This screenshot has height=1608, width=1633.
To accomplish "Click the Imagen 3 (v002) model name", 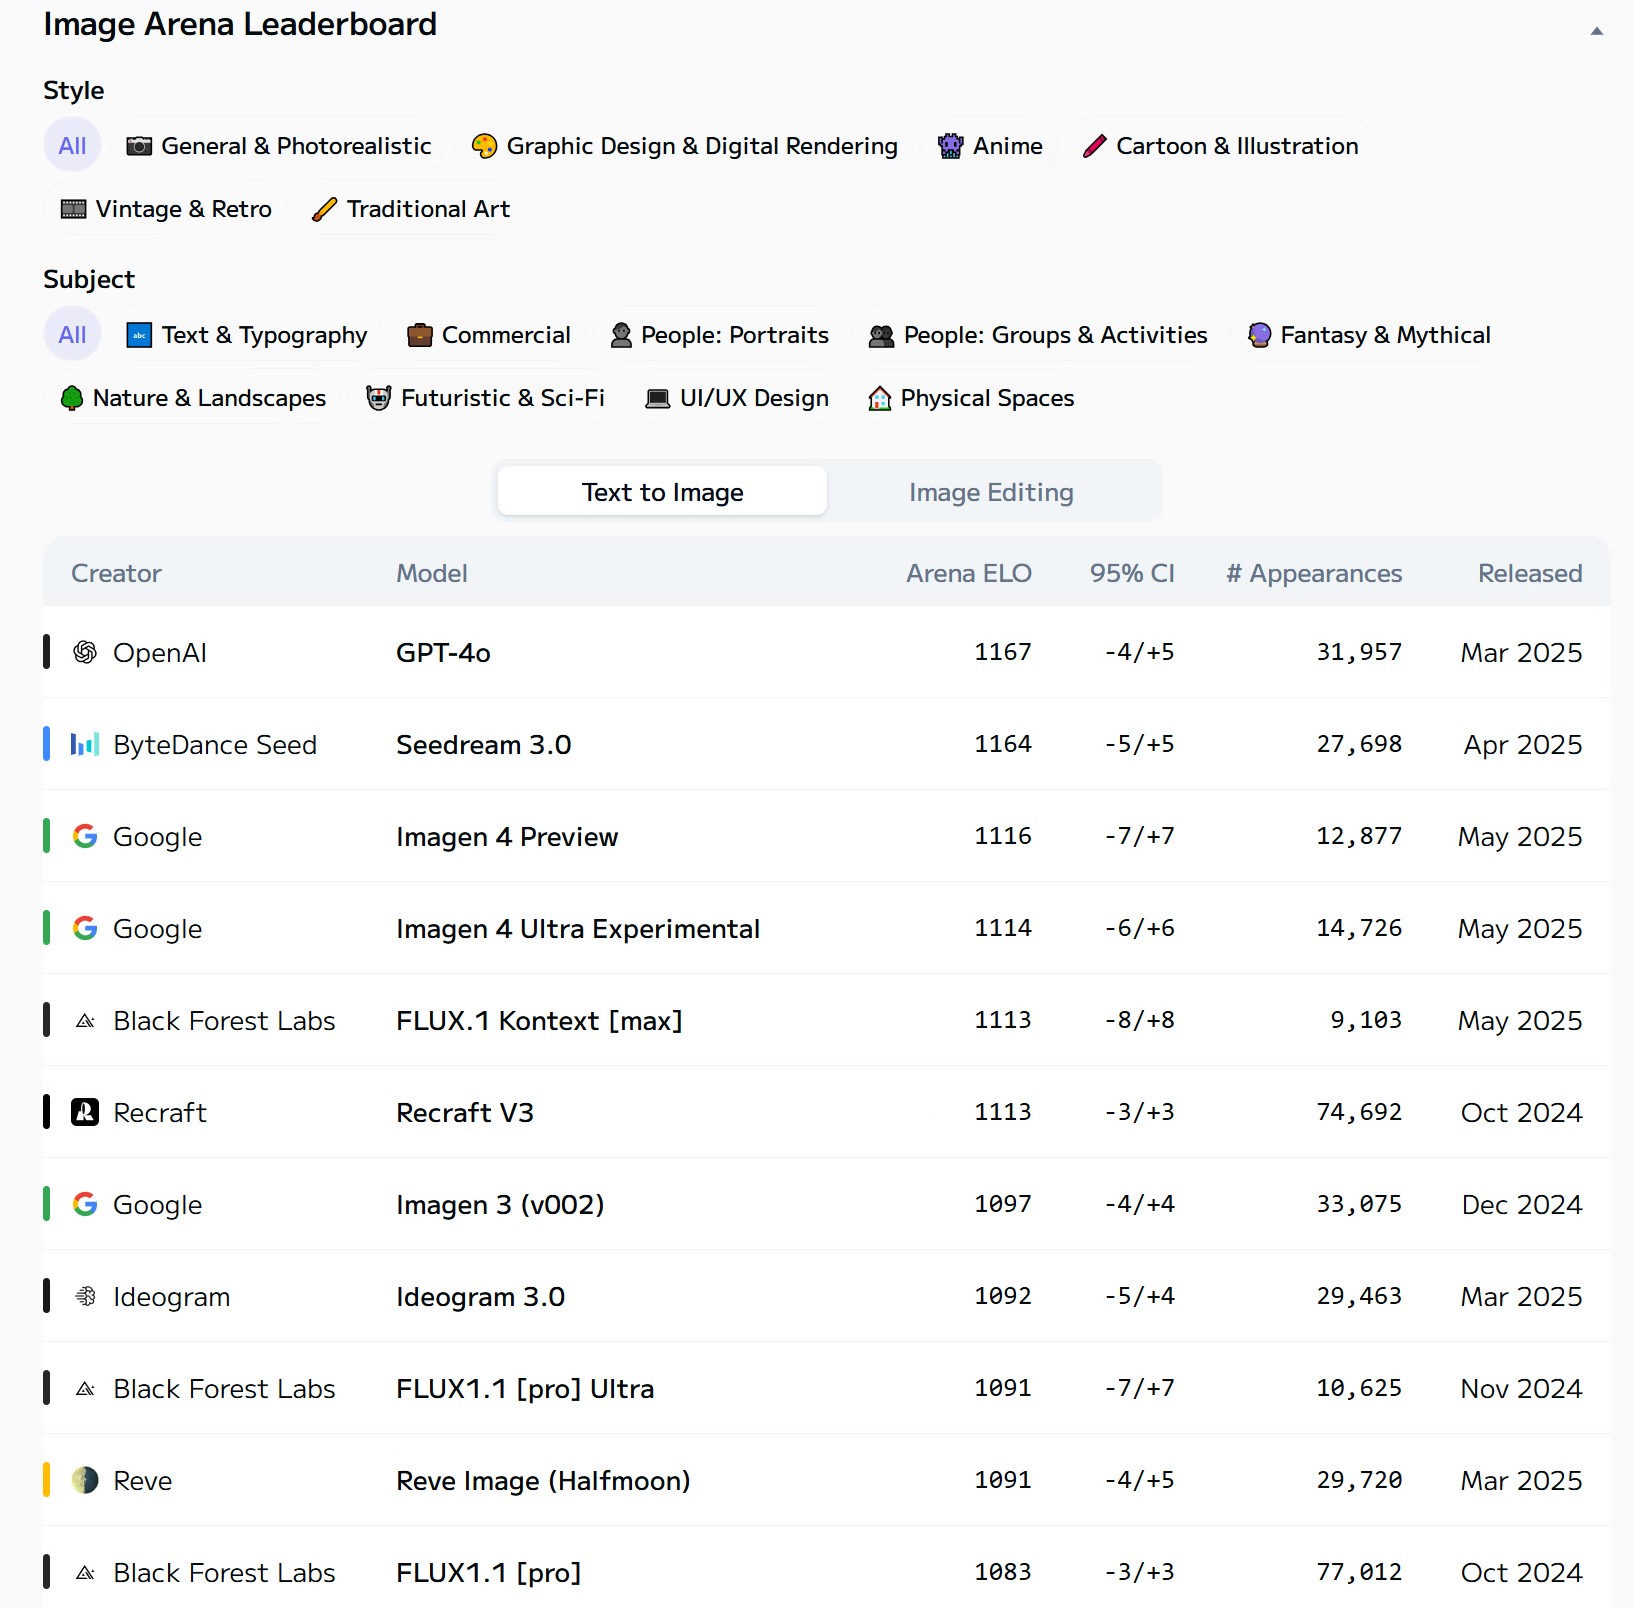I will (x=500, y=1204).
